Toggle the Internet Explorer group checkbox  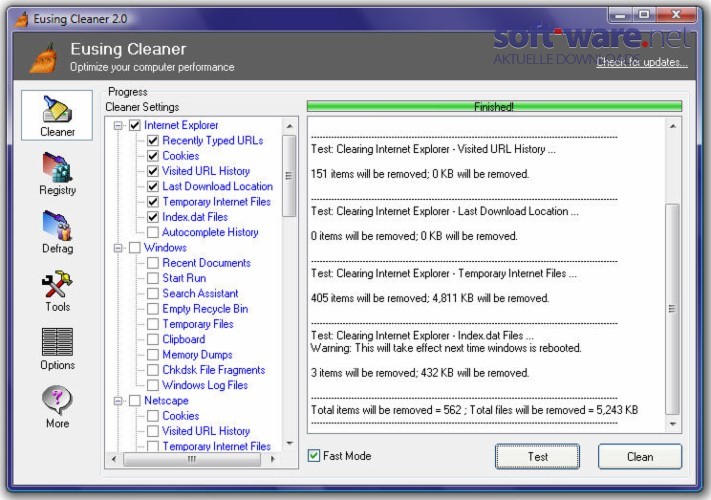coord(135,125)
